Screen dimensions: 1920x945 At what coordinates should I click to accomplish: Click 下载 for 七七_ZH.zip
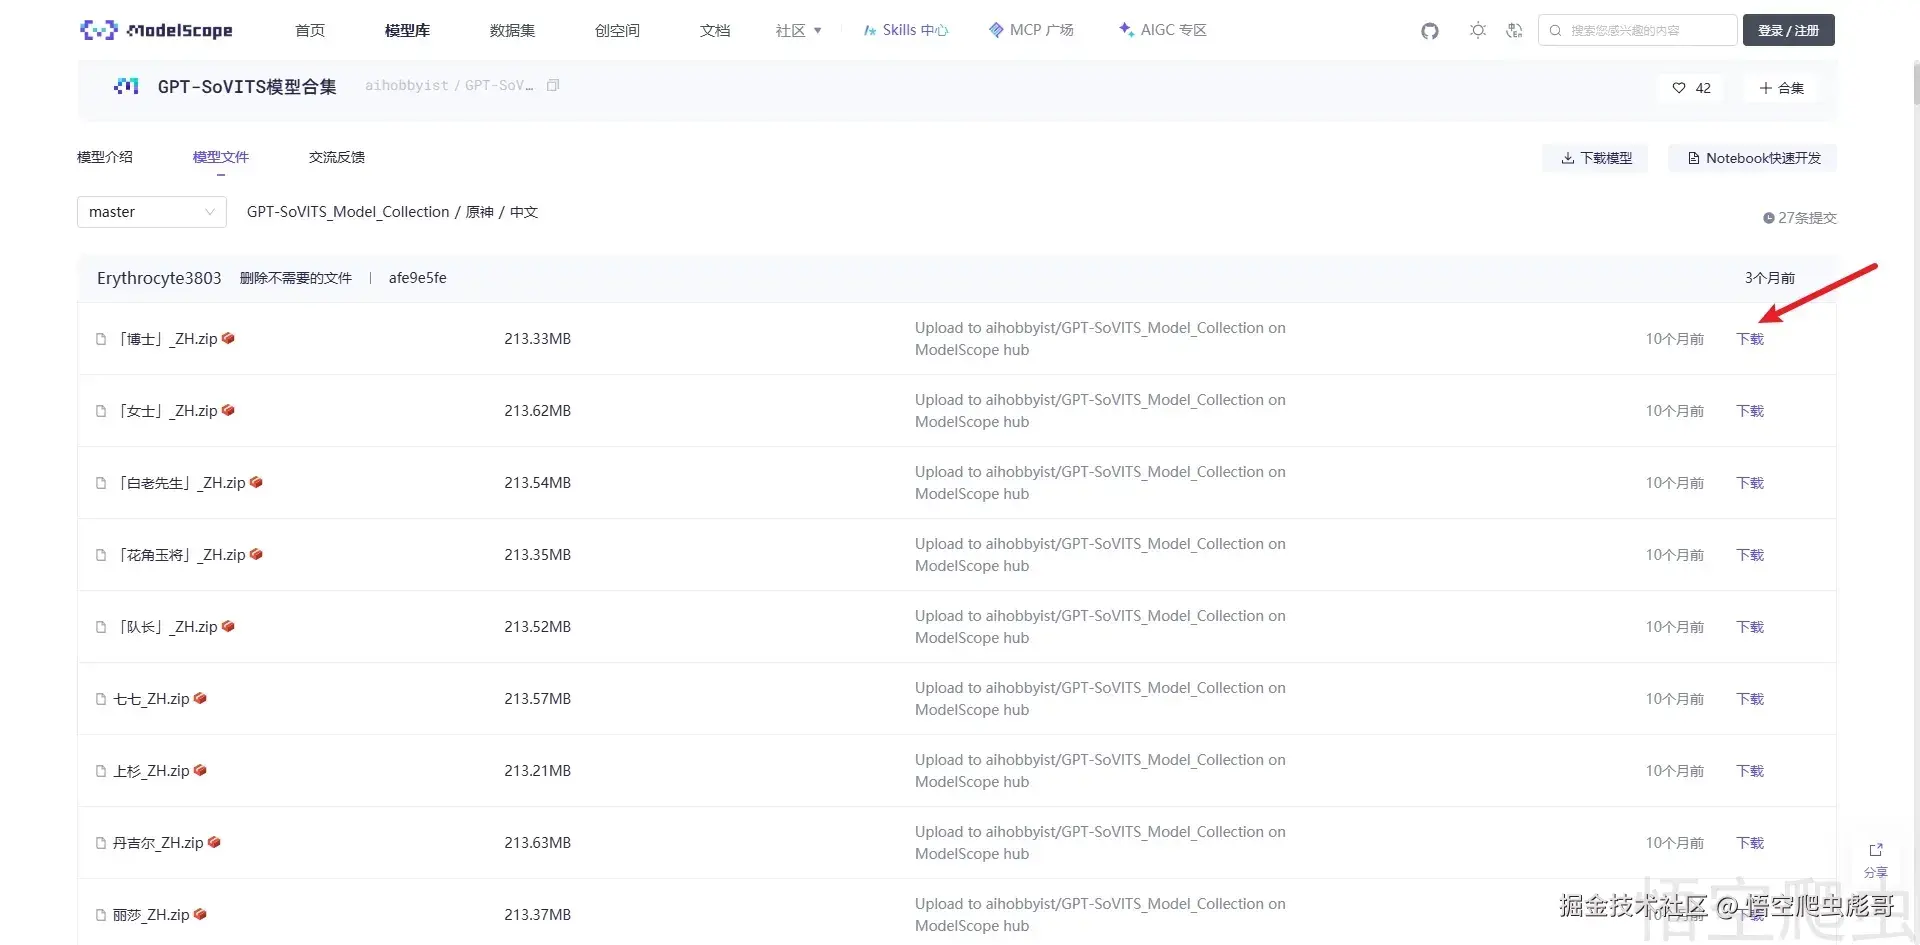point(1750,699)
